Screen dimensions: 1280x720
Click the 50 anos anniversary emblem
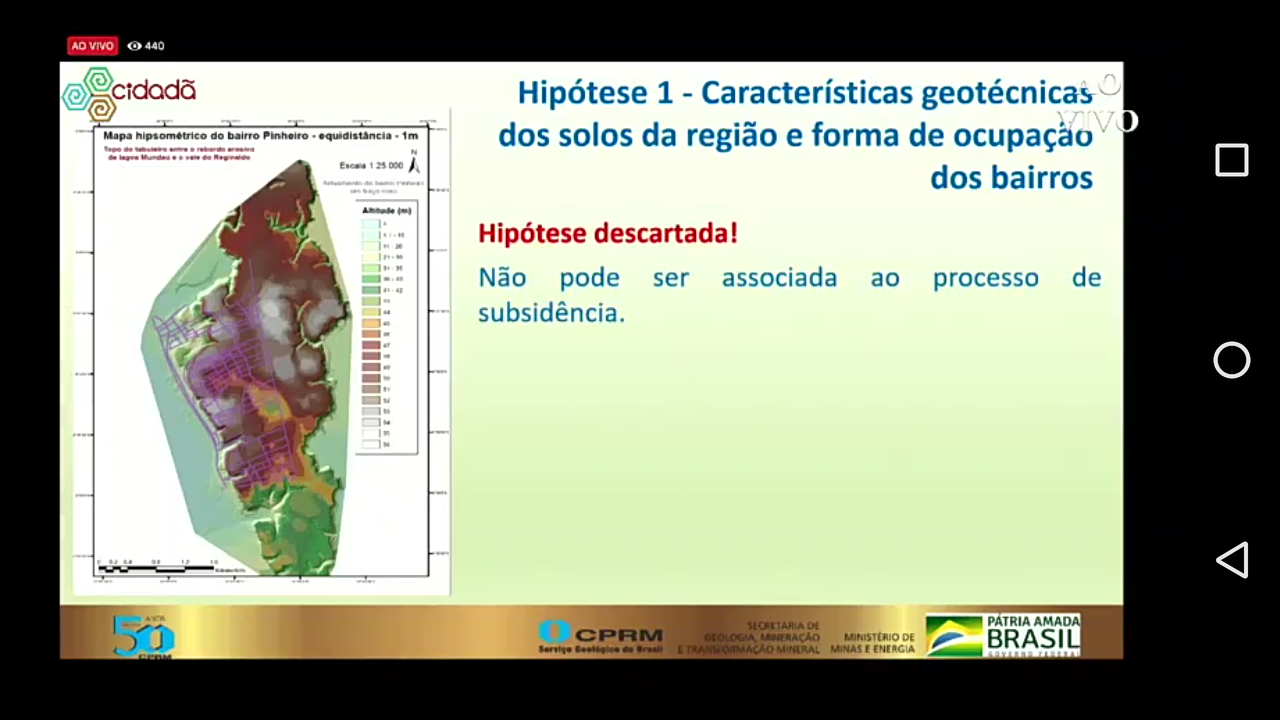[x=144, y=637]
